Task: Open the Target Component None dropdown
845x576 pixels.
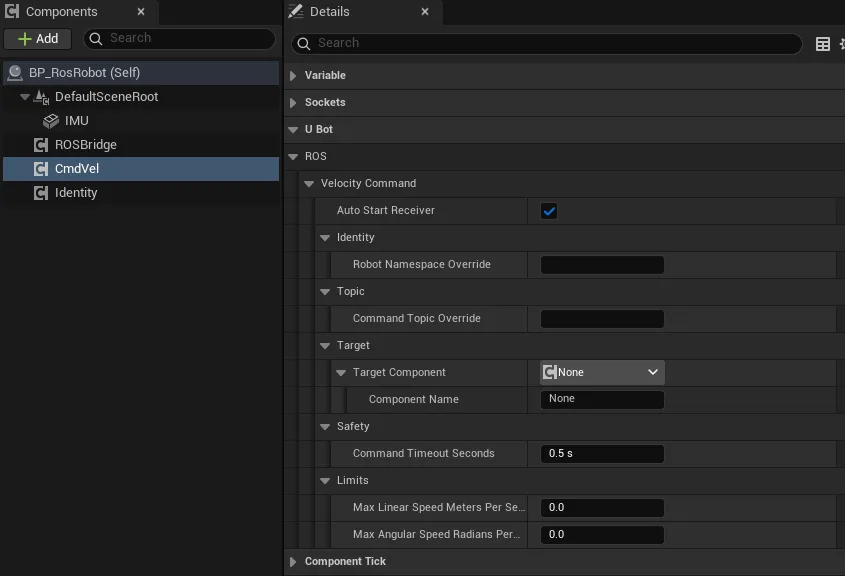Action: [x=602, y=372]
